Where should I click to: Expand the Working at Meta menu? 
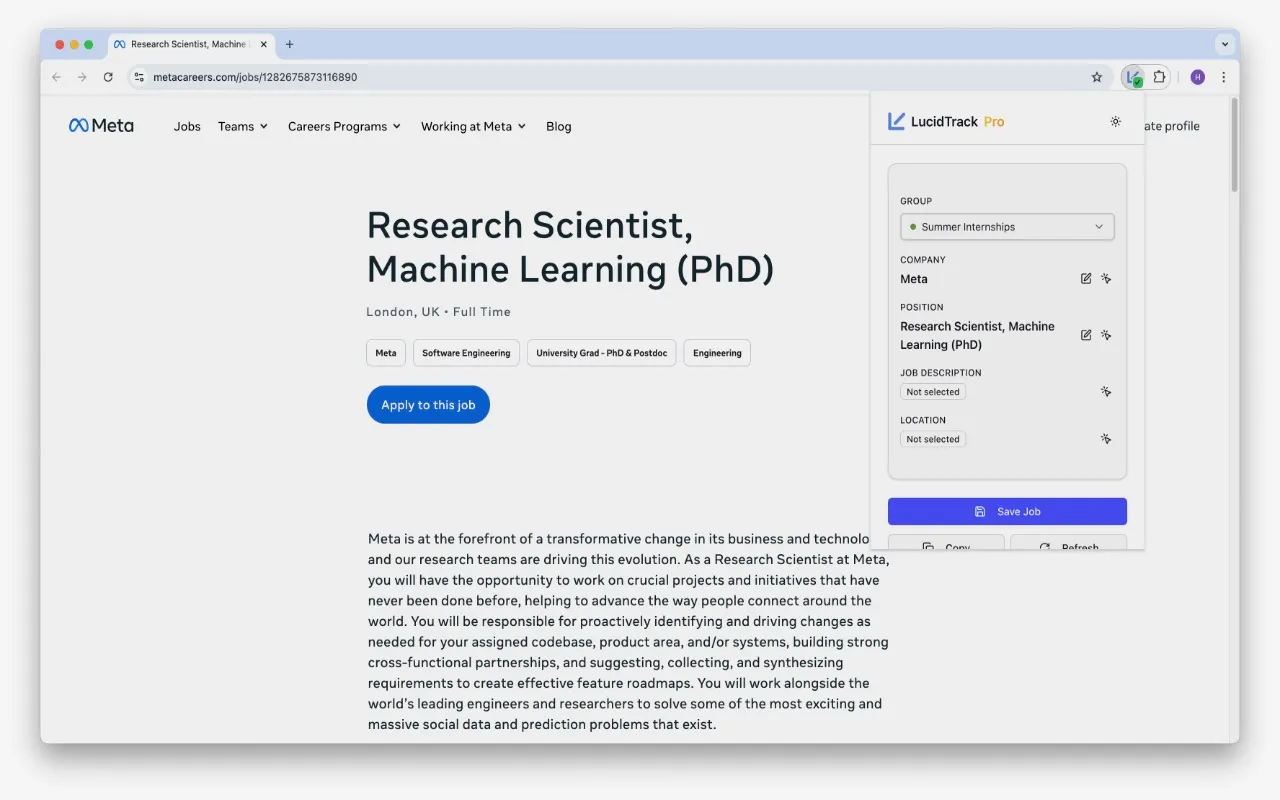pyautogui.click(x=473, y=126)
